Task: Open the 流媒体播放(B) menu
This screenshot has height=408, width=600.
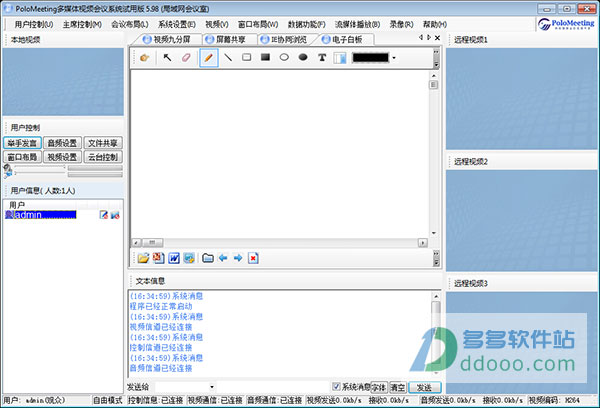Action: click(357, 24)
